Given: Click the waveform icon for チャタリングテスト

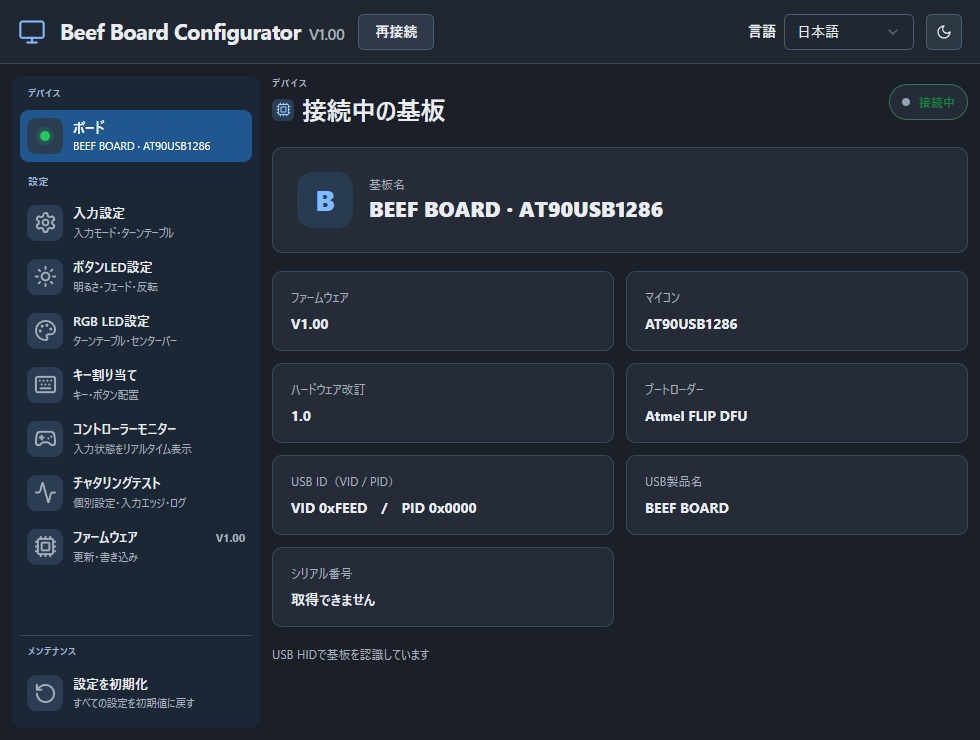Looking at the screenshot, I should 45,492.
